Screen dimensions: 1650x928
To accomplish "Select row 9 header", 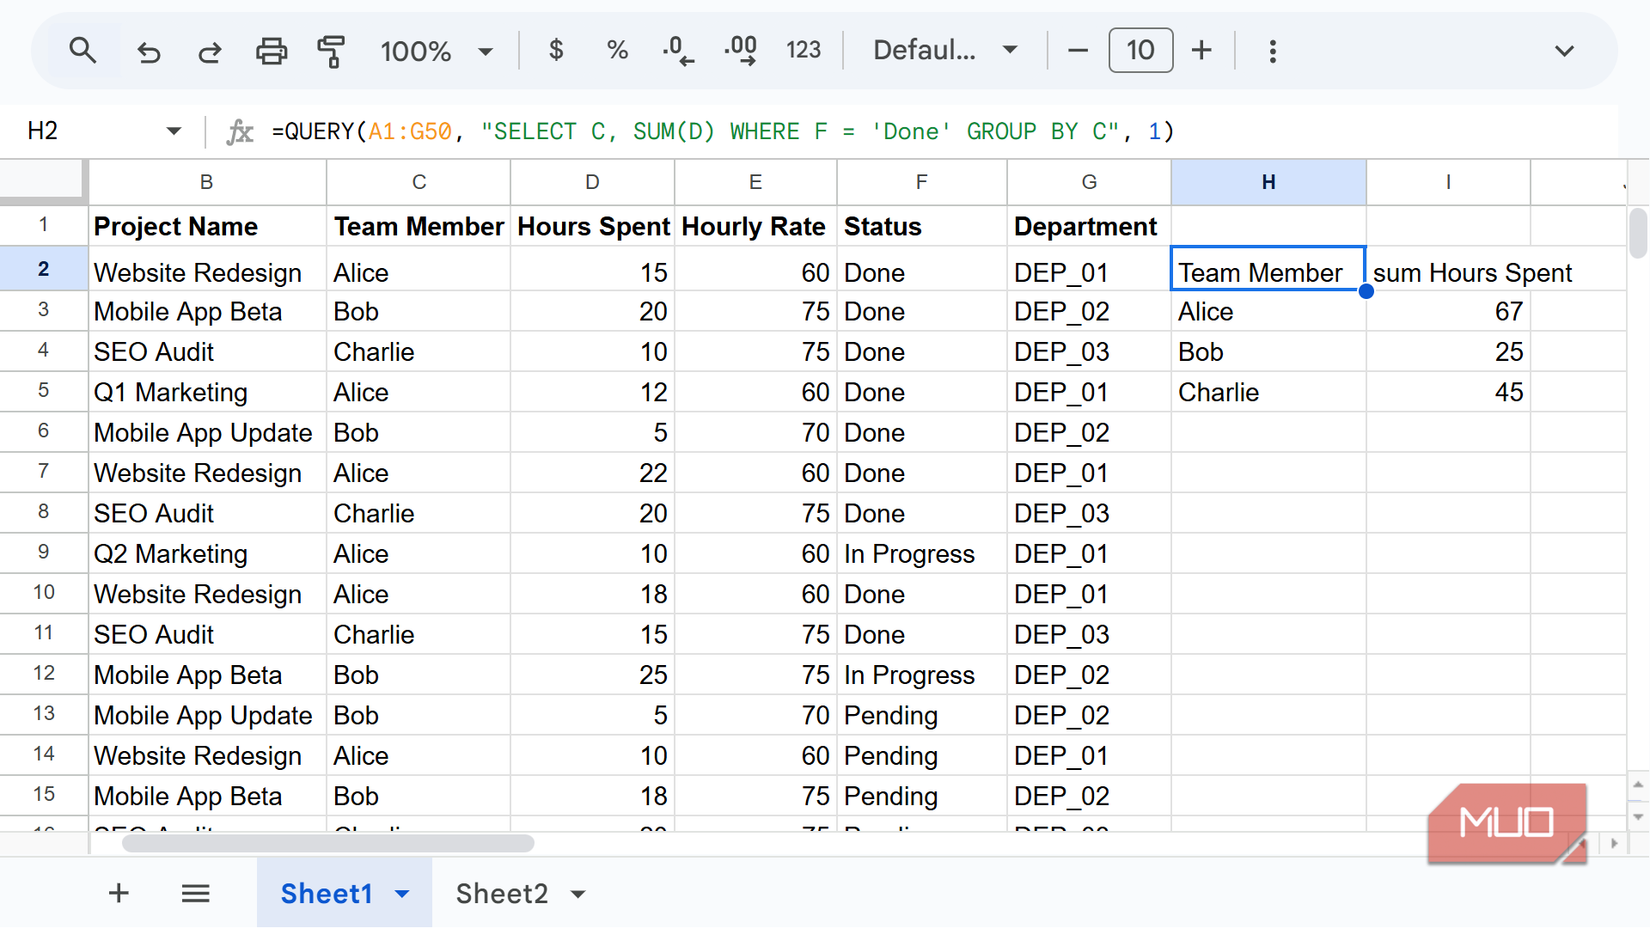I will coord(43,552).
